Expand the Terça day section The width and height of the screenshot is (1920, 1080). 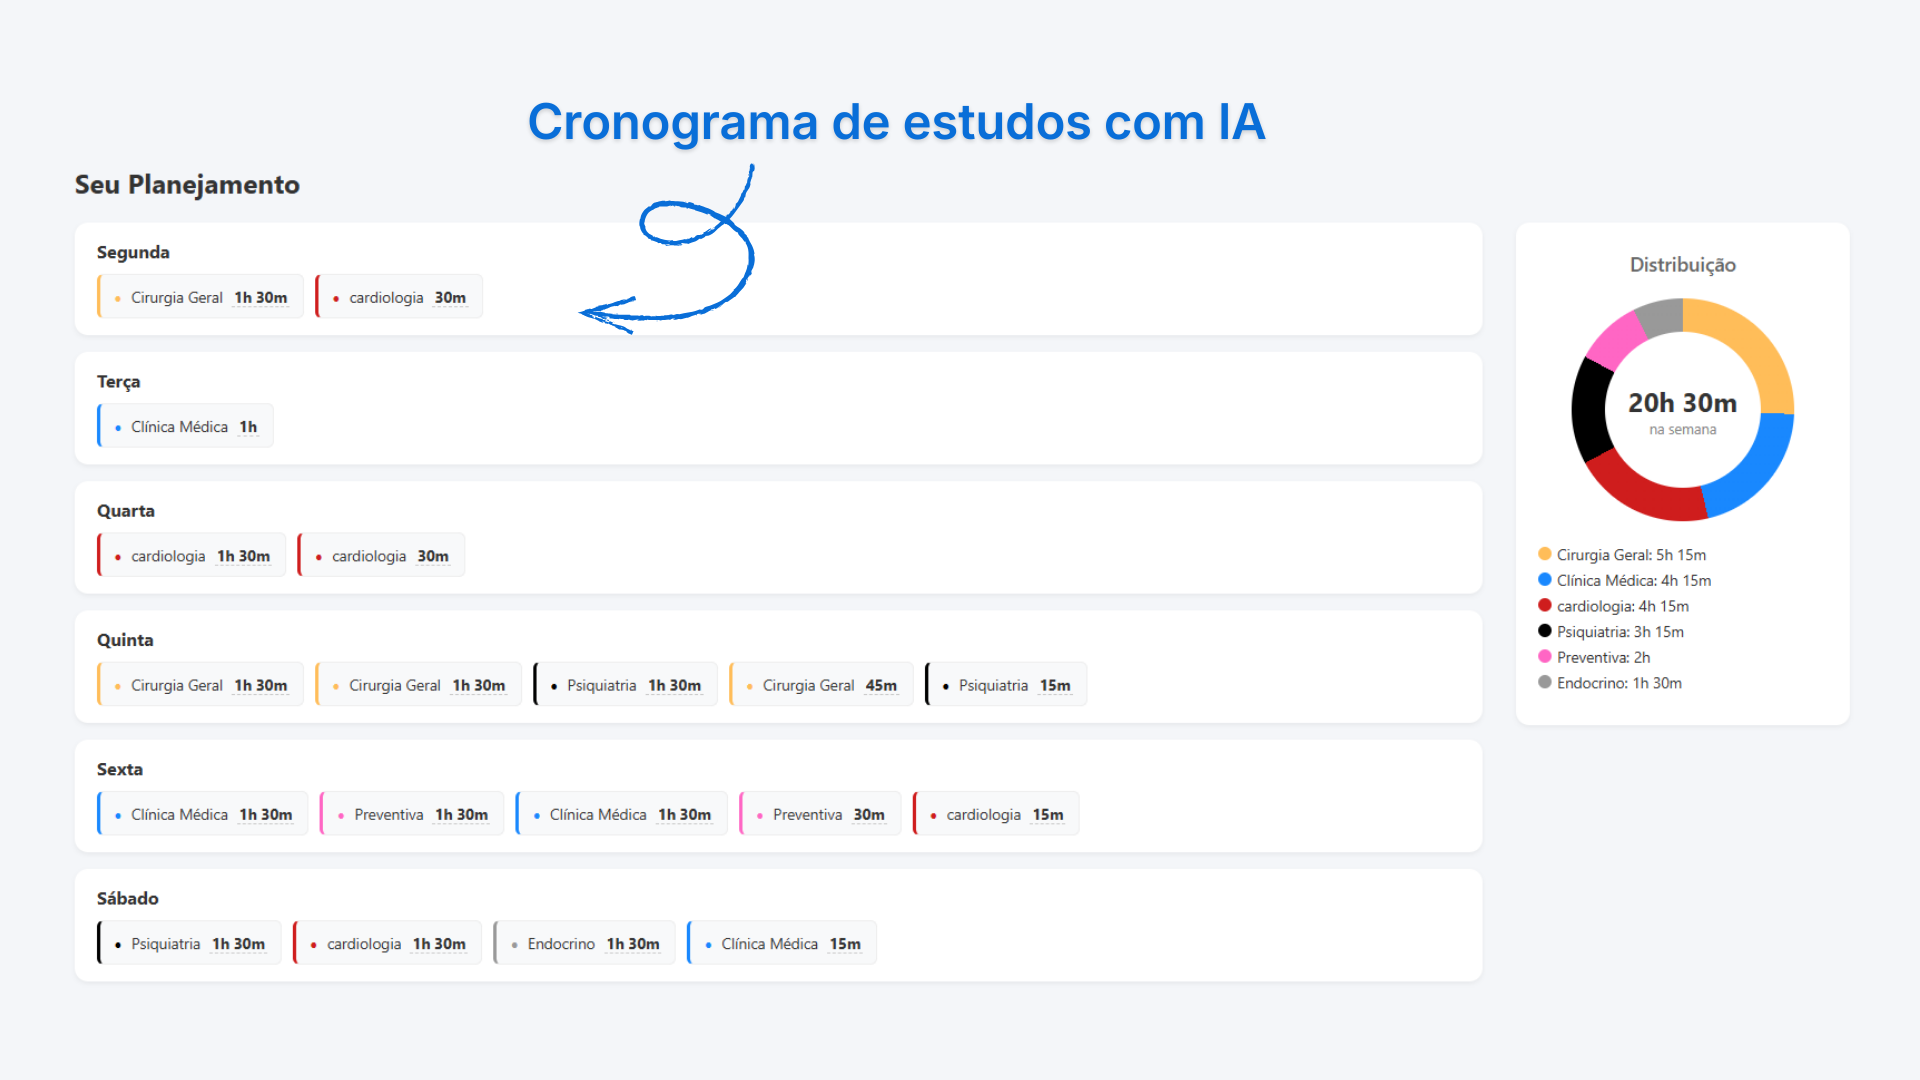point(118,381)
